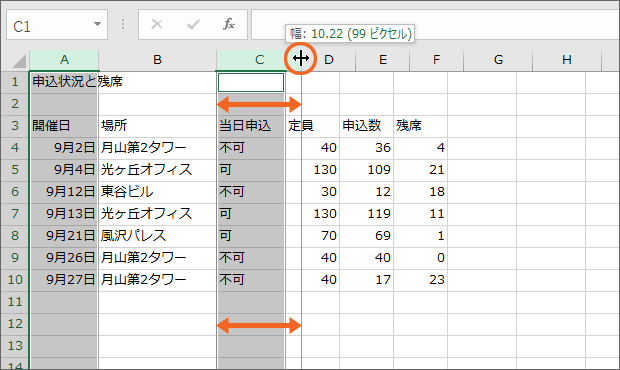Screen dimensions: 620x370
Task: Click the 当日申込 header cell
Action: [251, 126]
